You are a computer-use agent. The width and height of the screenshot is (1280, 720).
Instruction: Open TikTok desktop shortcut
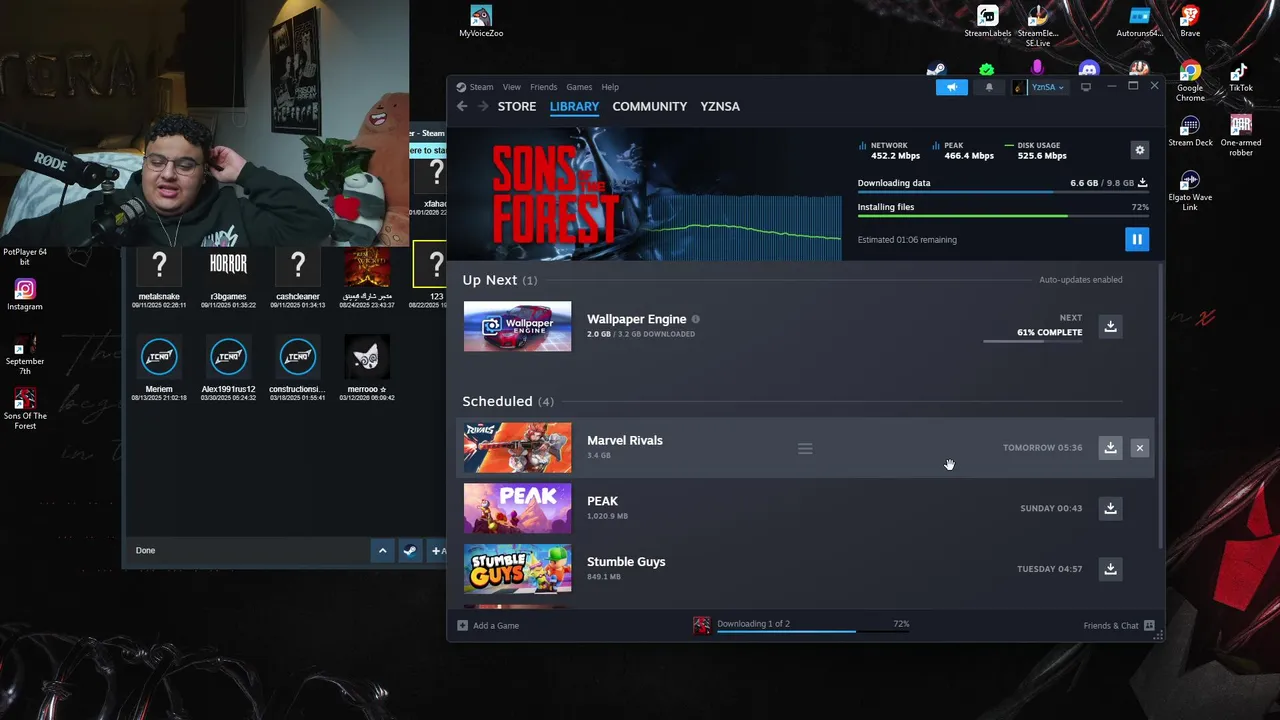1241,78
